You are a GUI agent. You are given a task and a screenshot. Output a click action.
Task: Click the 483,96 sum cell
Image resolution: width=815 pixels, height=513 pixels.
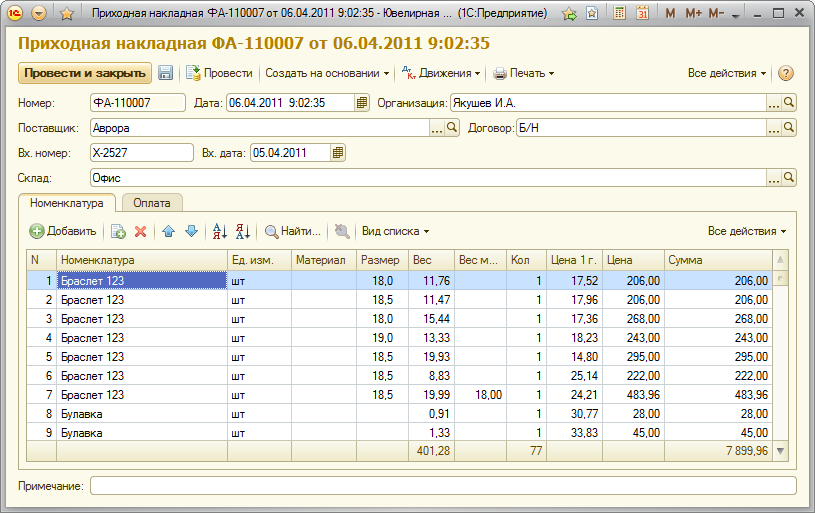point(718,395)
